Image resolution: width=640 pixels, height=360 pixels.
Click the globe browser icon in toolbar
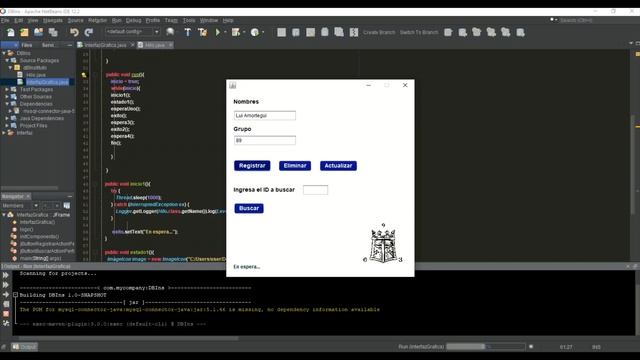[x=170, y=32]
